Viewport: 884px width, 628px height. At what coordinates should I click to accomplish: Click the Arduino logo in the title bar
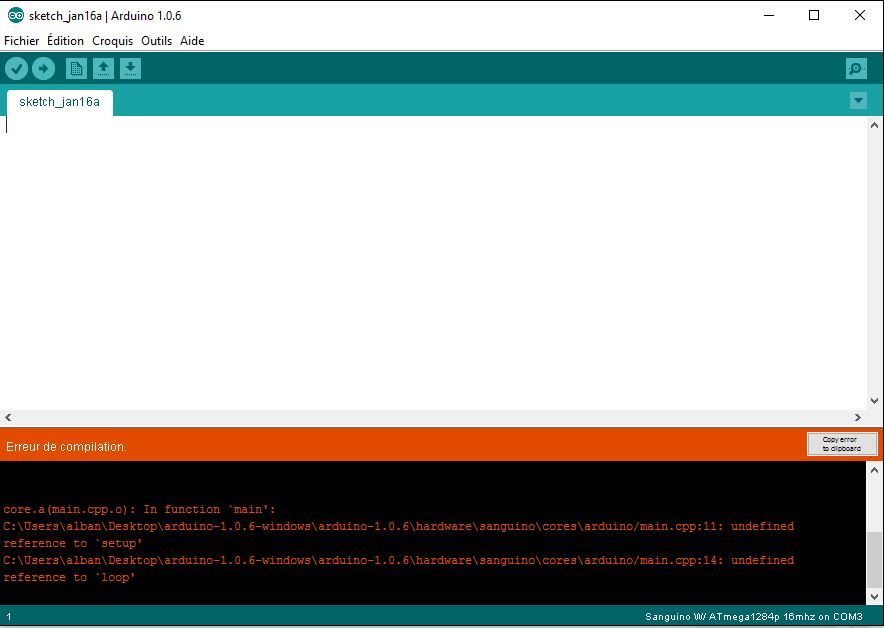pos(16,15)
